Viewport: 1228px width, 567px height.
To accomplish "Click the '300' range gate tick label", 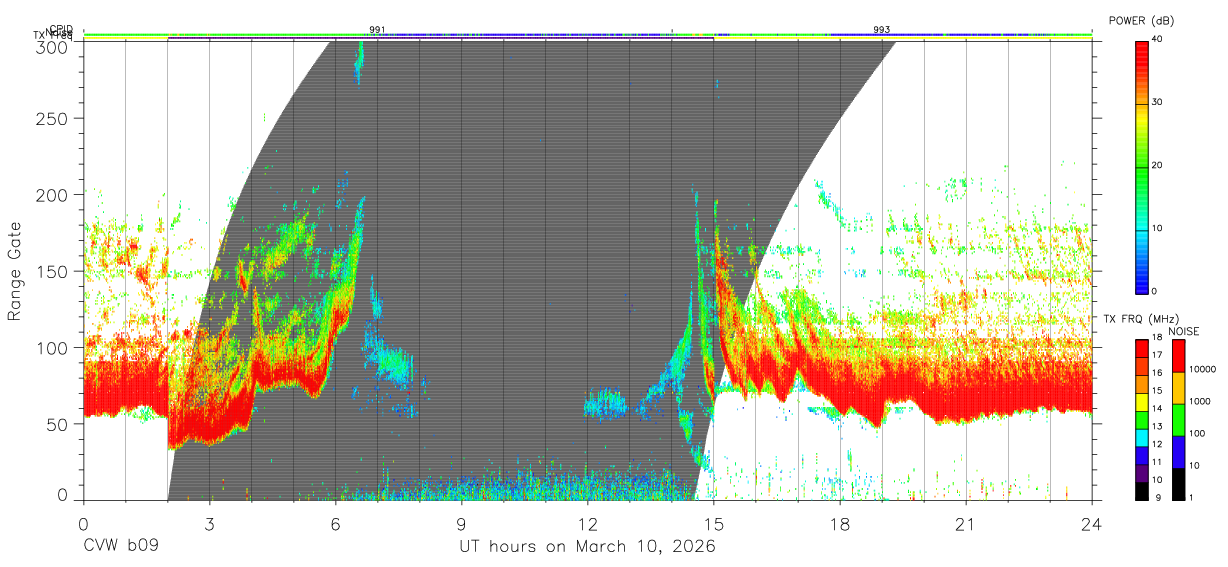I will click(x=54, y=47).
